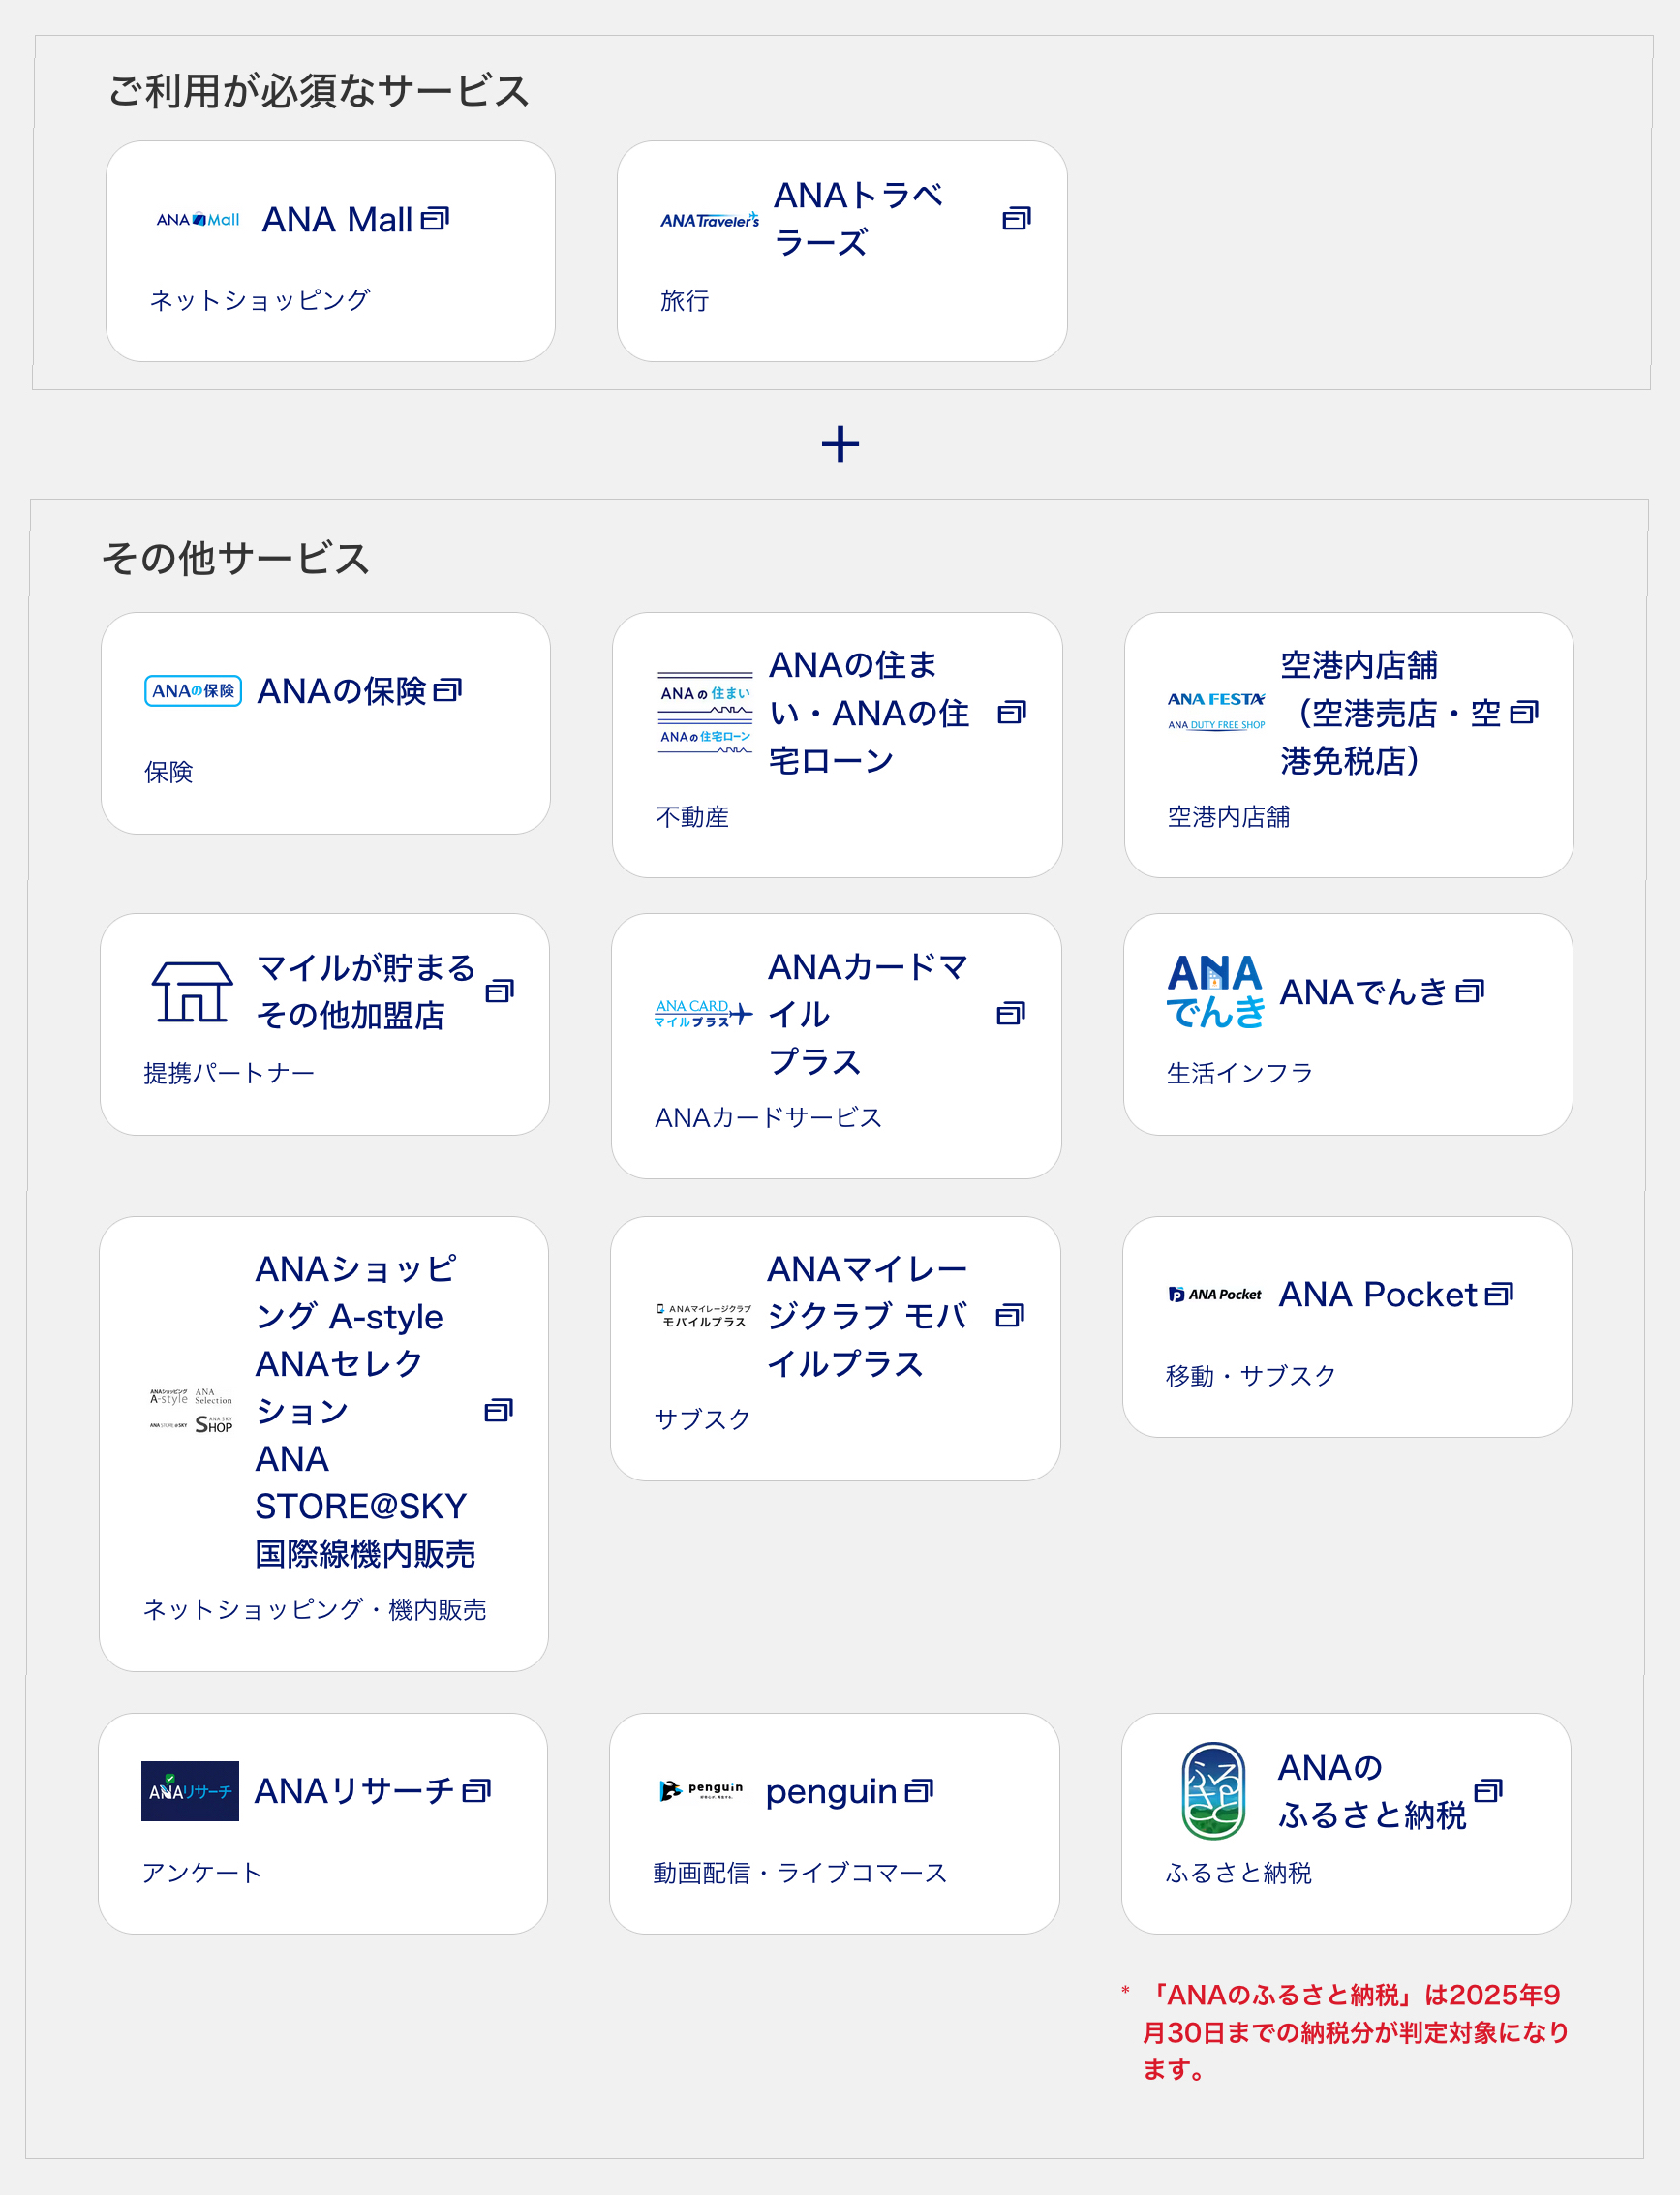Click the penguin logo

click(701, 1791)
